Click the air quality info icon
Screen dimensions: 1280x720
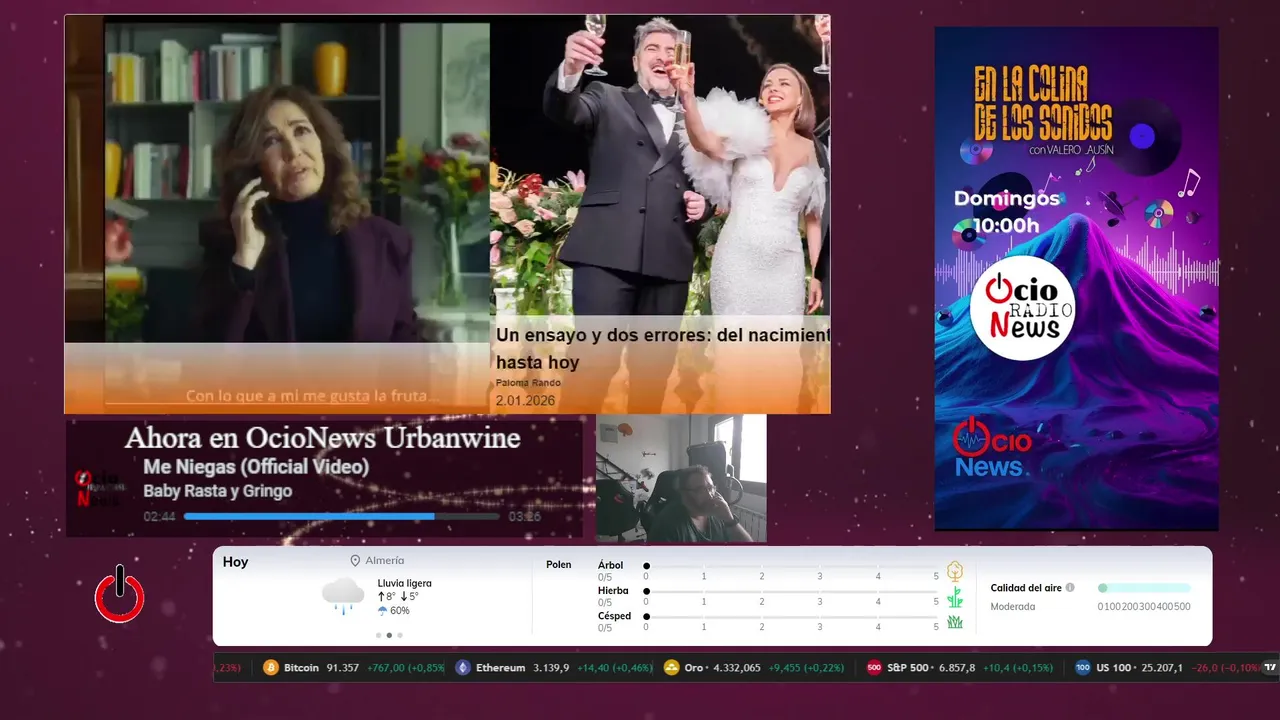pos(1070,588)
